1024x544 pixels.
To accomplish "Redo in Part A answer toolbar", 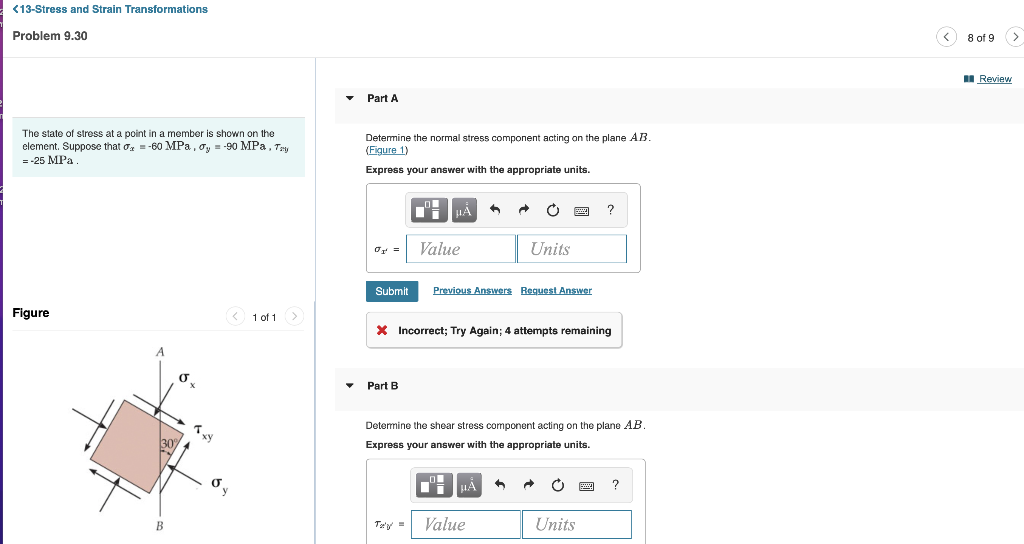I will coord(524,210).
